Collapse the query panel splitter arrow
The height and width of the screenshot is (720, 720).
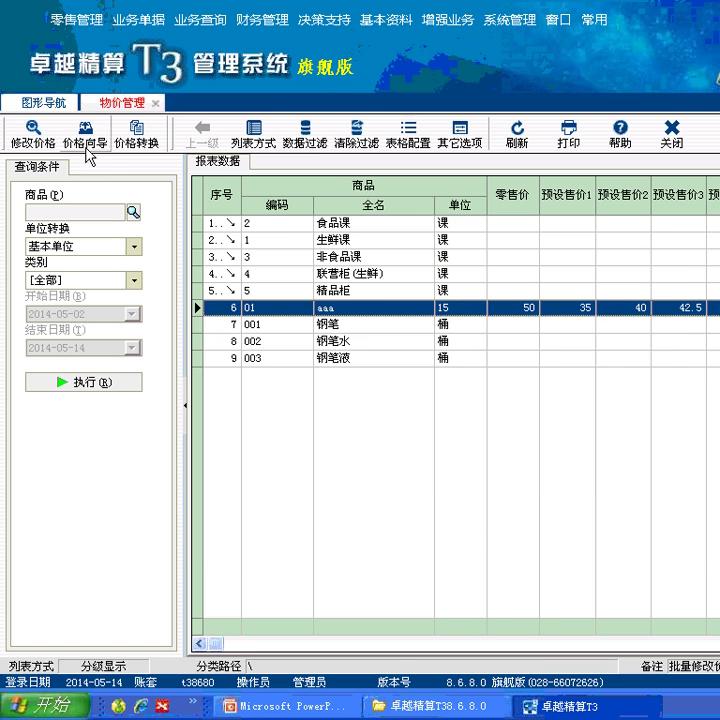coord(185,405)
